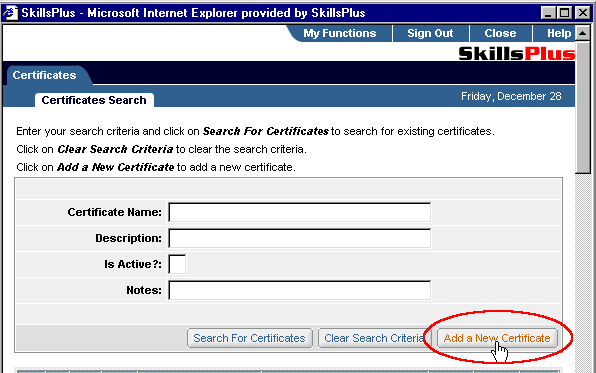Click into the Notes input field
Screen dimensions: 596x373
(x=300, y=290)
